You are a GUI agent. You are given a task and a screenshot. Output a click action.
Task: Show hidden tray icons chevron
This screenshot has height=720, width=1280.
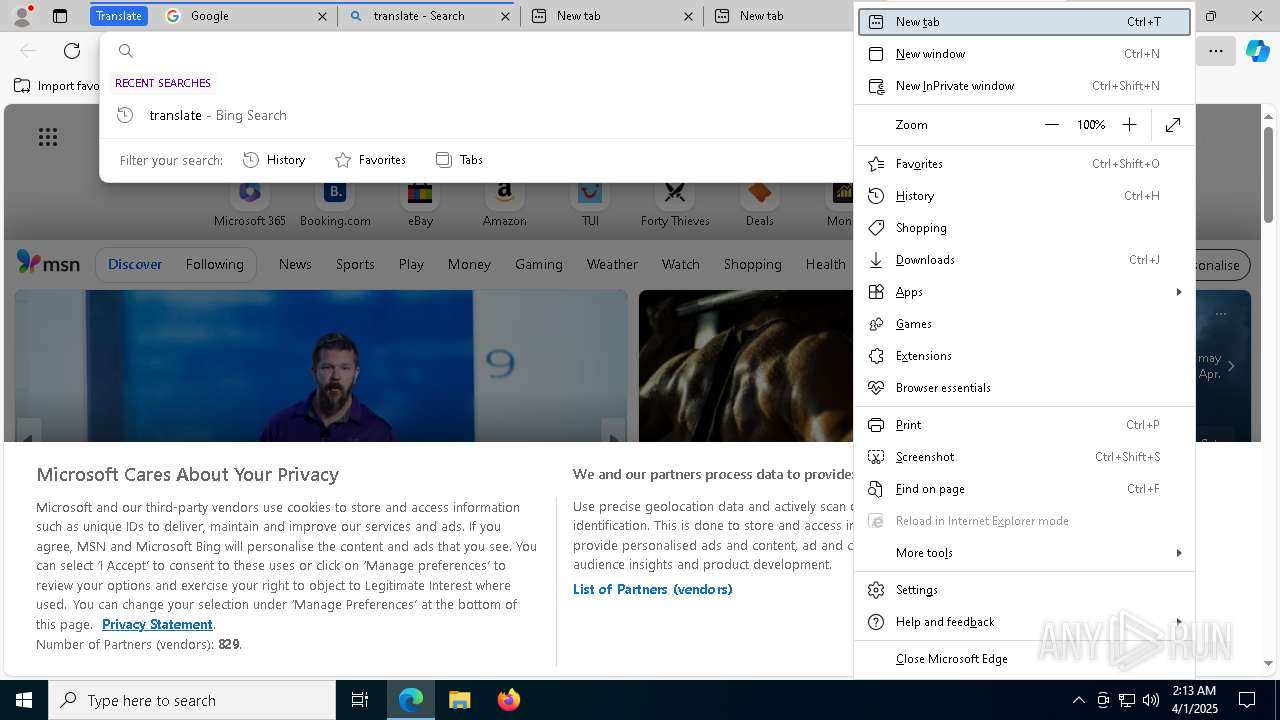click(1079, 700)
